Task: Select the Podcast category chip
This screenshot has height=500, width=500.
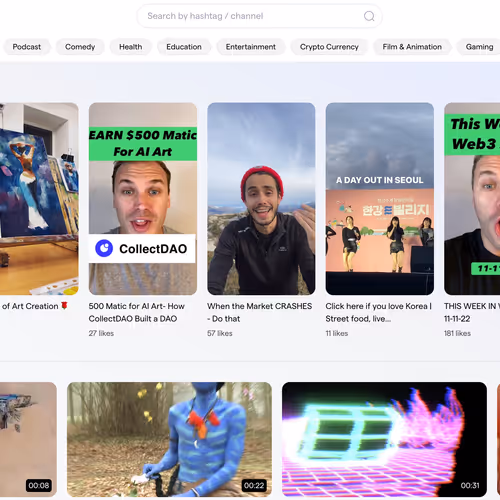Action: [x=27, y=47]
